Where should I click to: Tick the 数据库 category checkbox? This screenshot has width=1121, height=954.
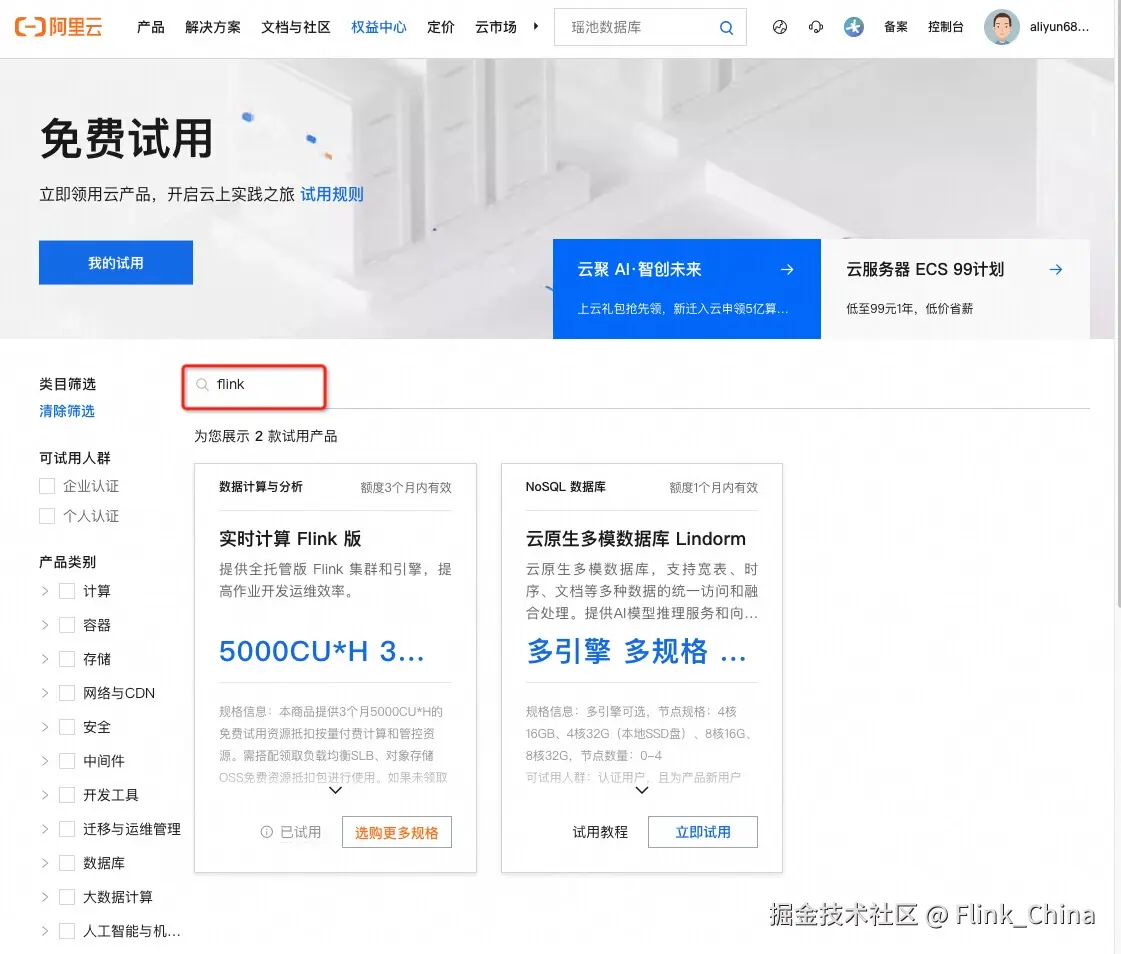click(67, 863)
